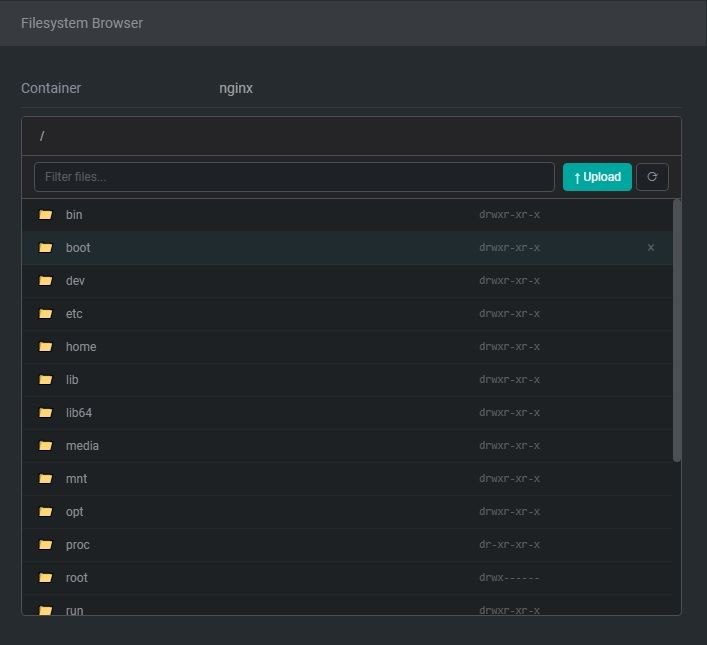
Task: Open the root directory name
Action: pyautogui.click(x=77, y=577)
